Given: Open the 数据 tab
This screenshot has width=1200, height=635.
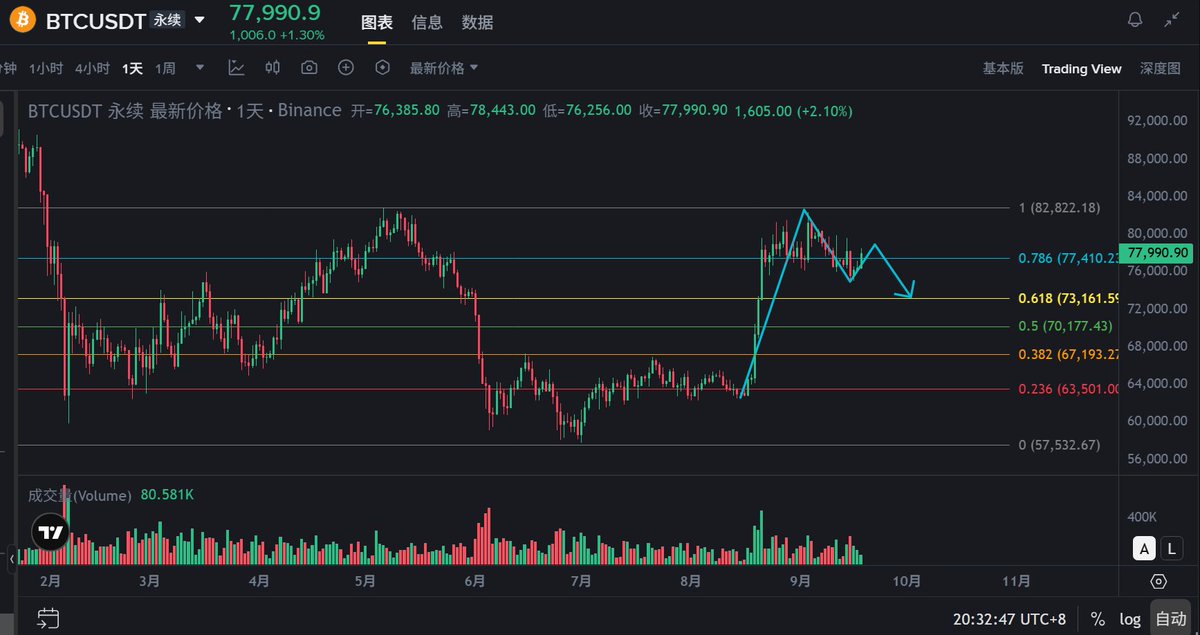Looking at the screenshot, I should click(477, 22).
